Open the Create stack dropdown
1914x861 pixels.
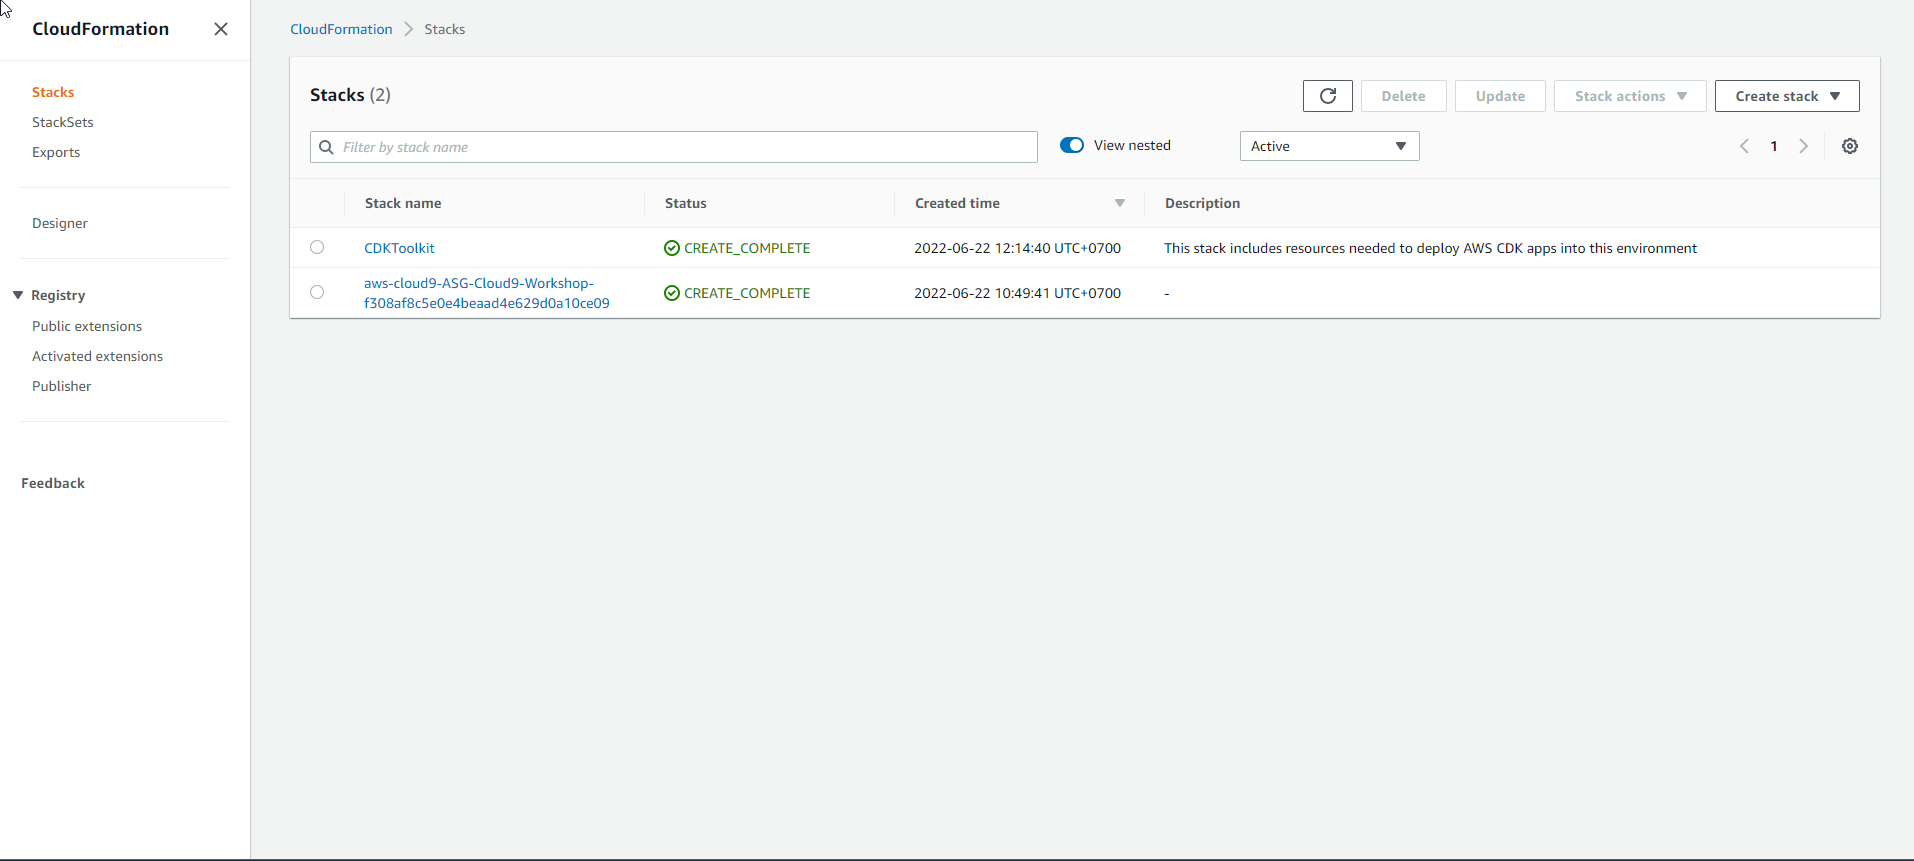[x=1787, y=96]
